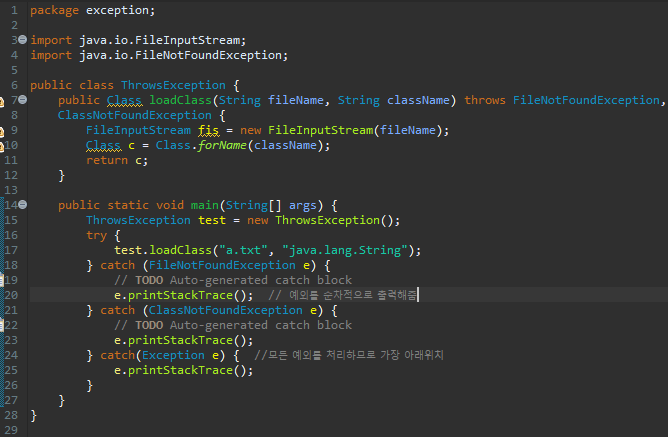Click 'Exception' in catch on line 24
The width and height of the screenshot is (668, 437).
click(x=173, y=355)
